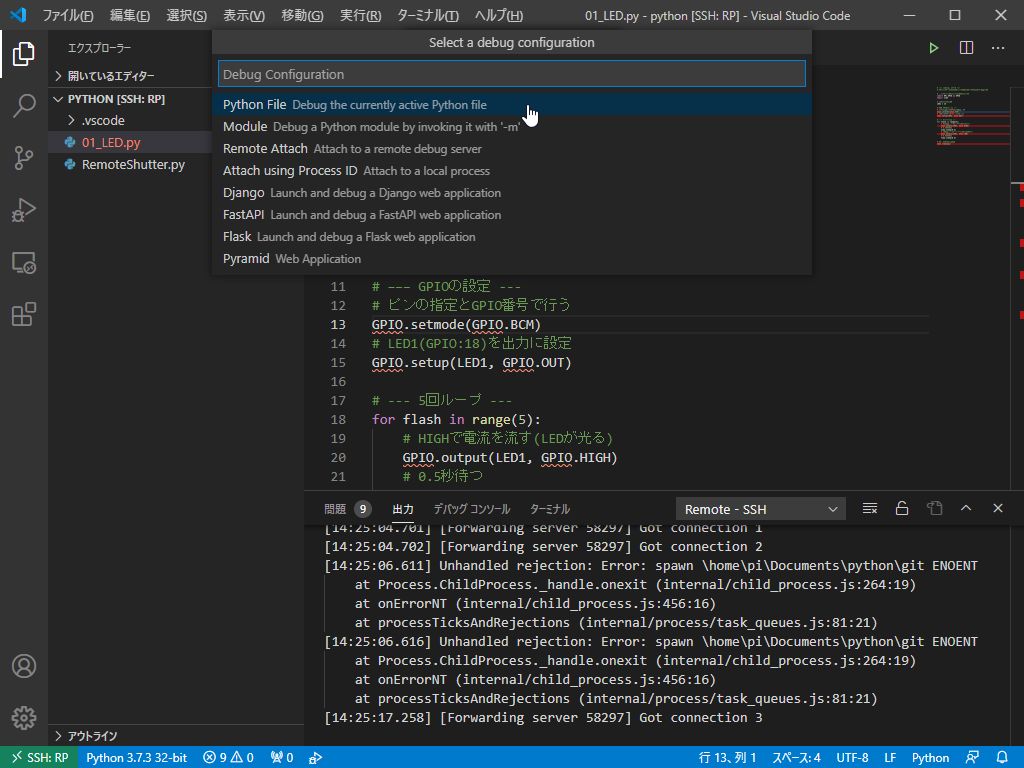The image size is (1024, 768).
Task: Open the feedback icon in status bar
Action: (972, 758)
